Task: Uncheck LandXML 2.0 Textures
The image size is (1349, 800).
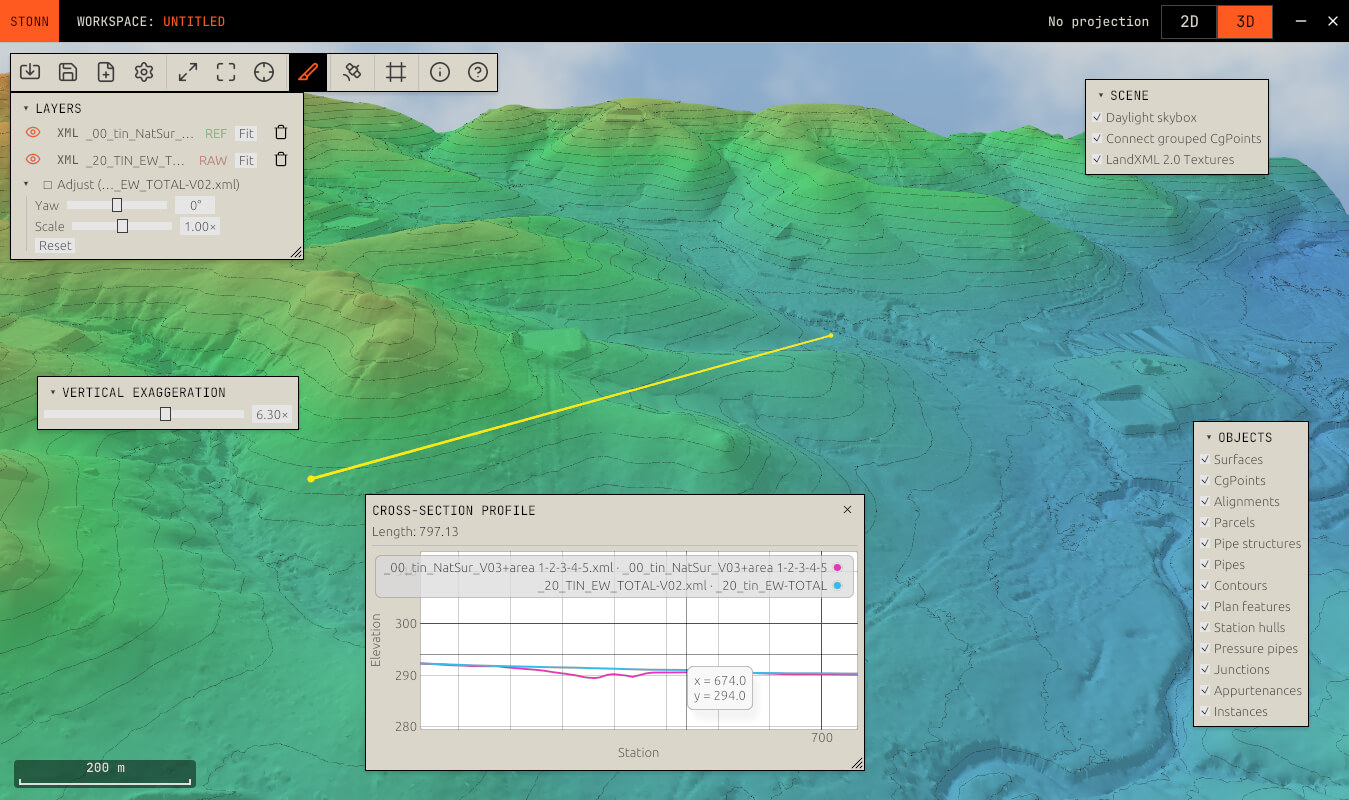Action: pos(1097,160)
